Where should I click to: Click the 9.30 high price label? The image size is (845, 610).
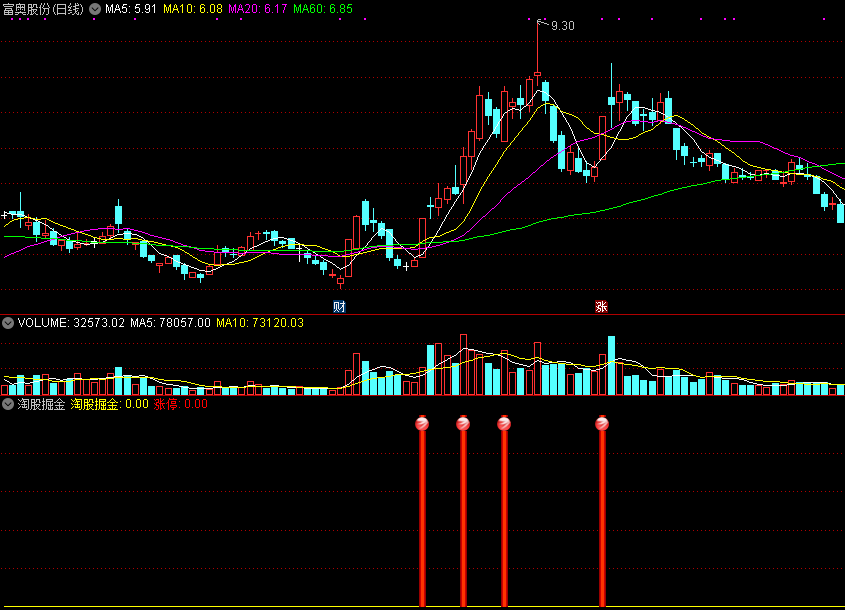[x=563, y=26]
